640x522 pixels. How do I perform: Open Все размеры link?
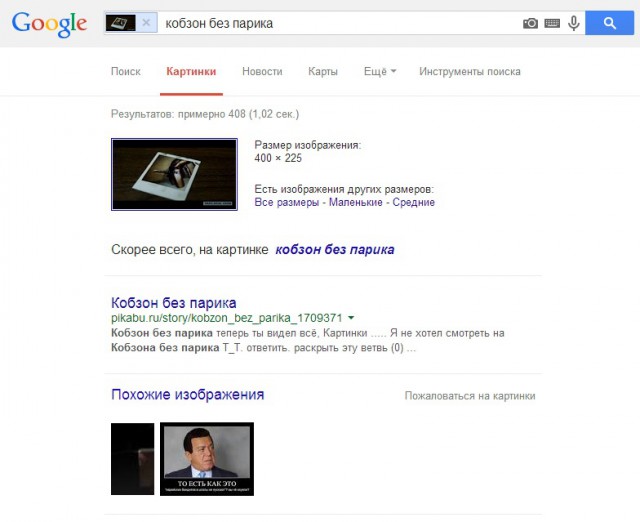point(287,202)
